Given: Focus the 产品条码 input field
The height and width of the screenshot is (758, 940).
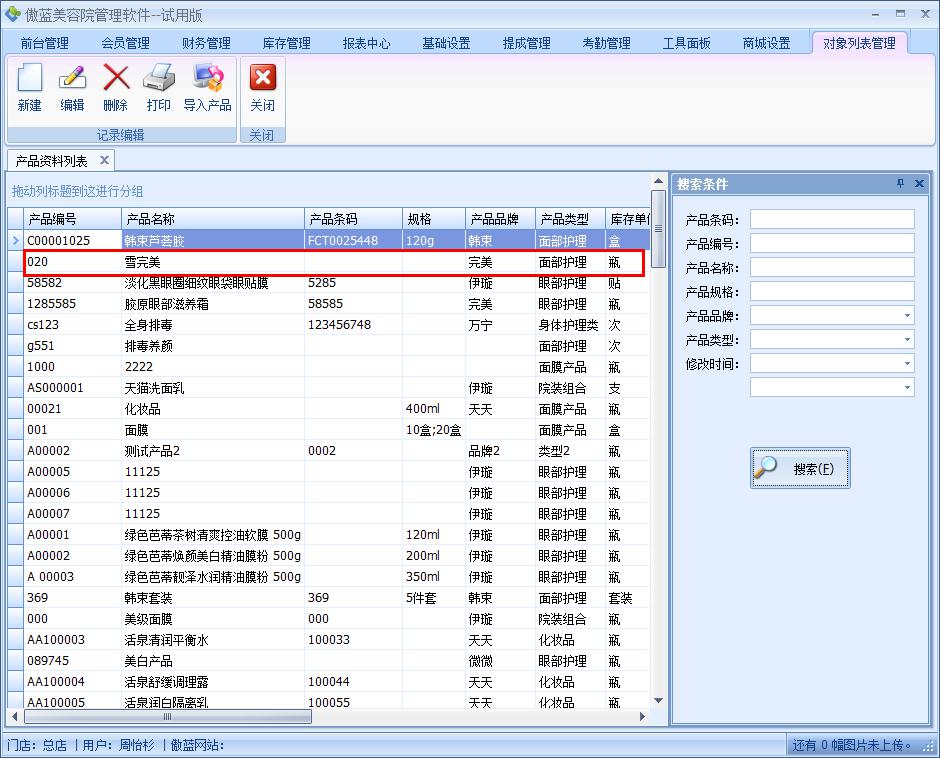Looking at the screenshot, I should pos(832,219).
